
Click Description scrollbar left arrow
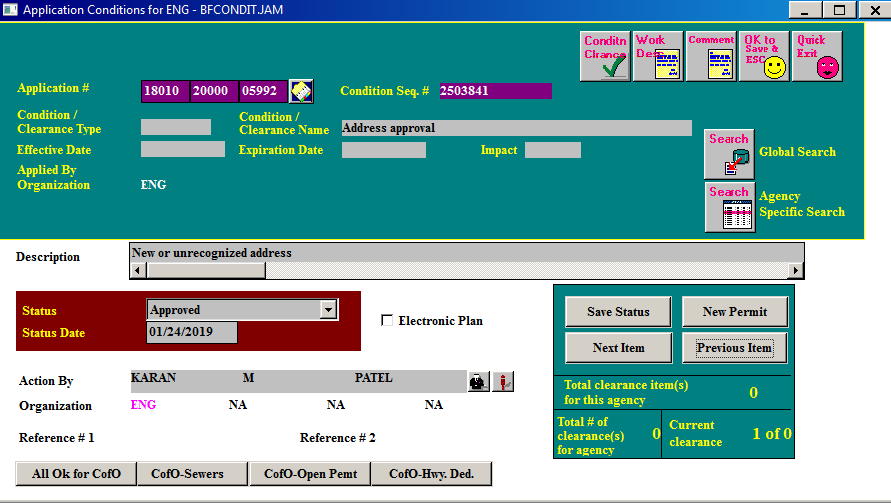(138, 271)
